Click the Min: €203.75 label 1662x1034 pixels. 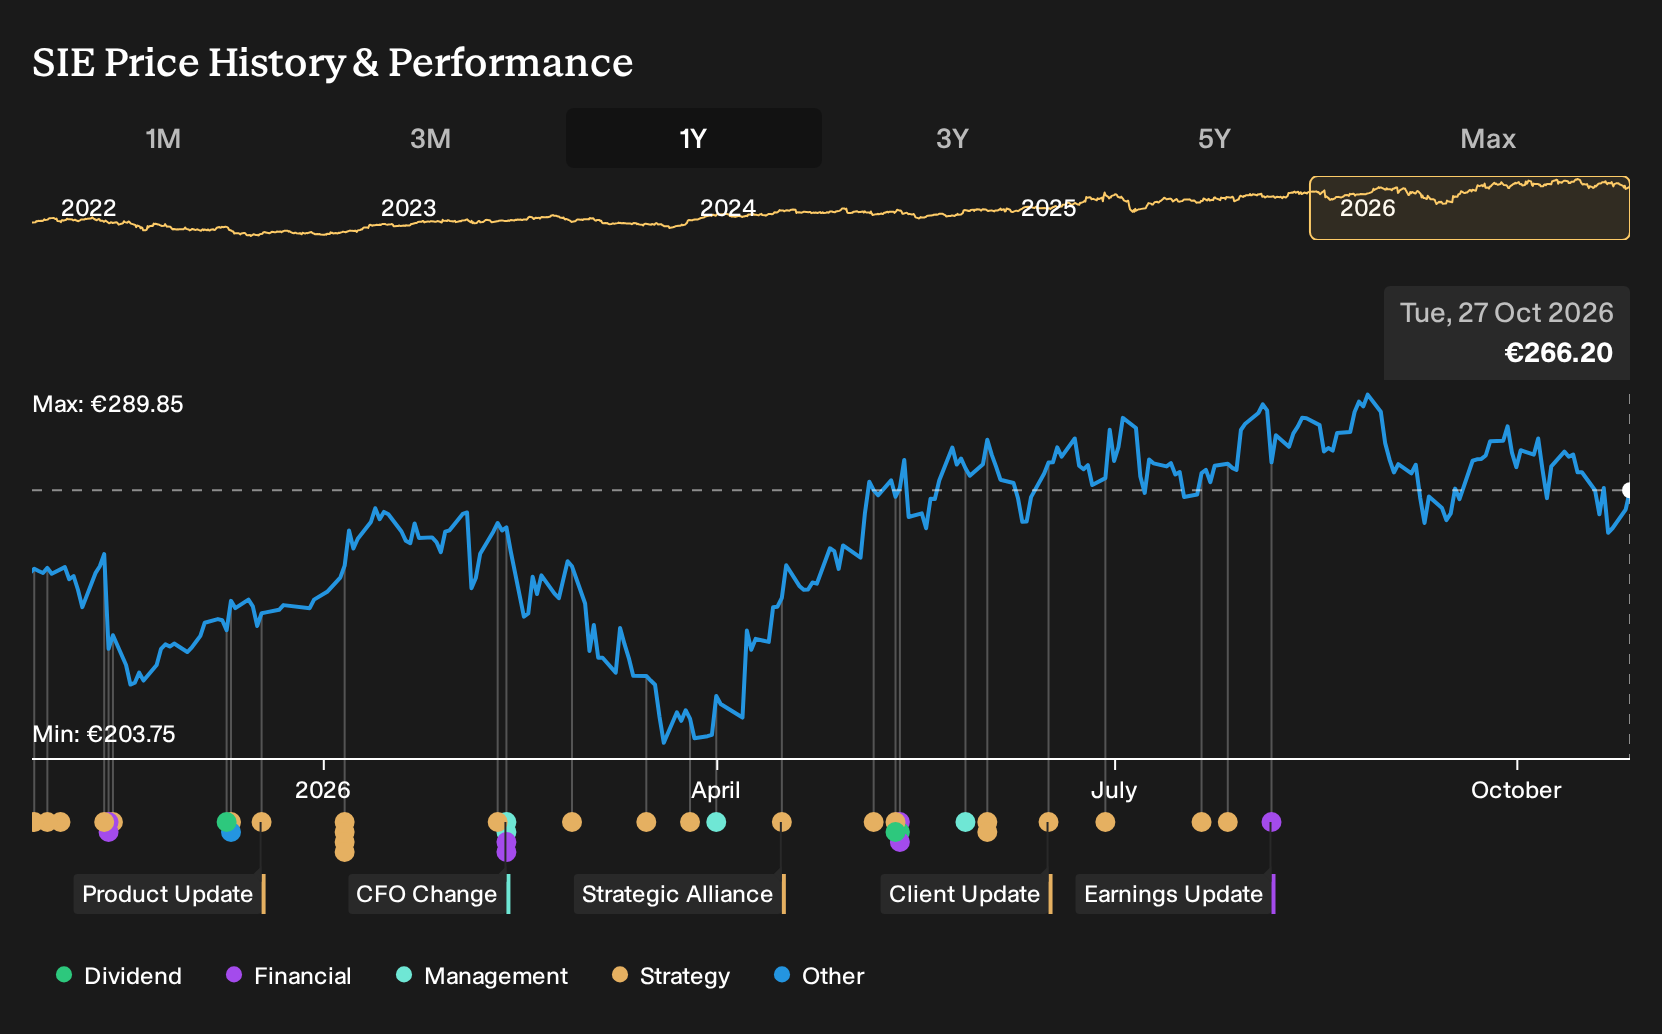coord(104,734)
